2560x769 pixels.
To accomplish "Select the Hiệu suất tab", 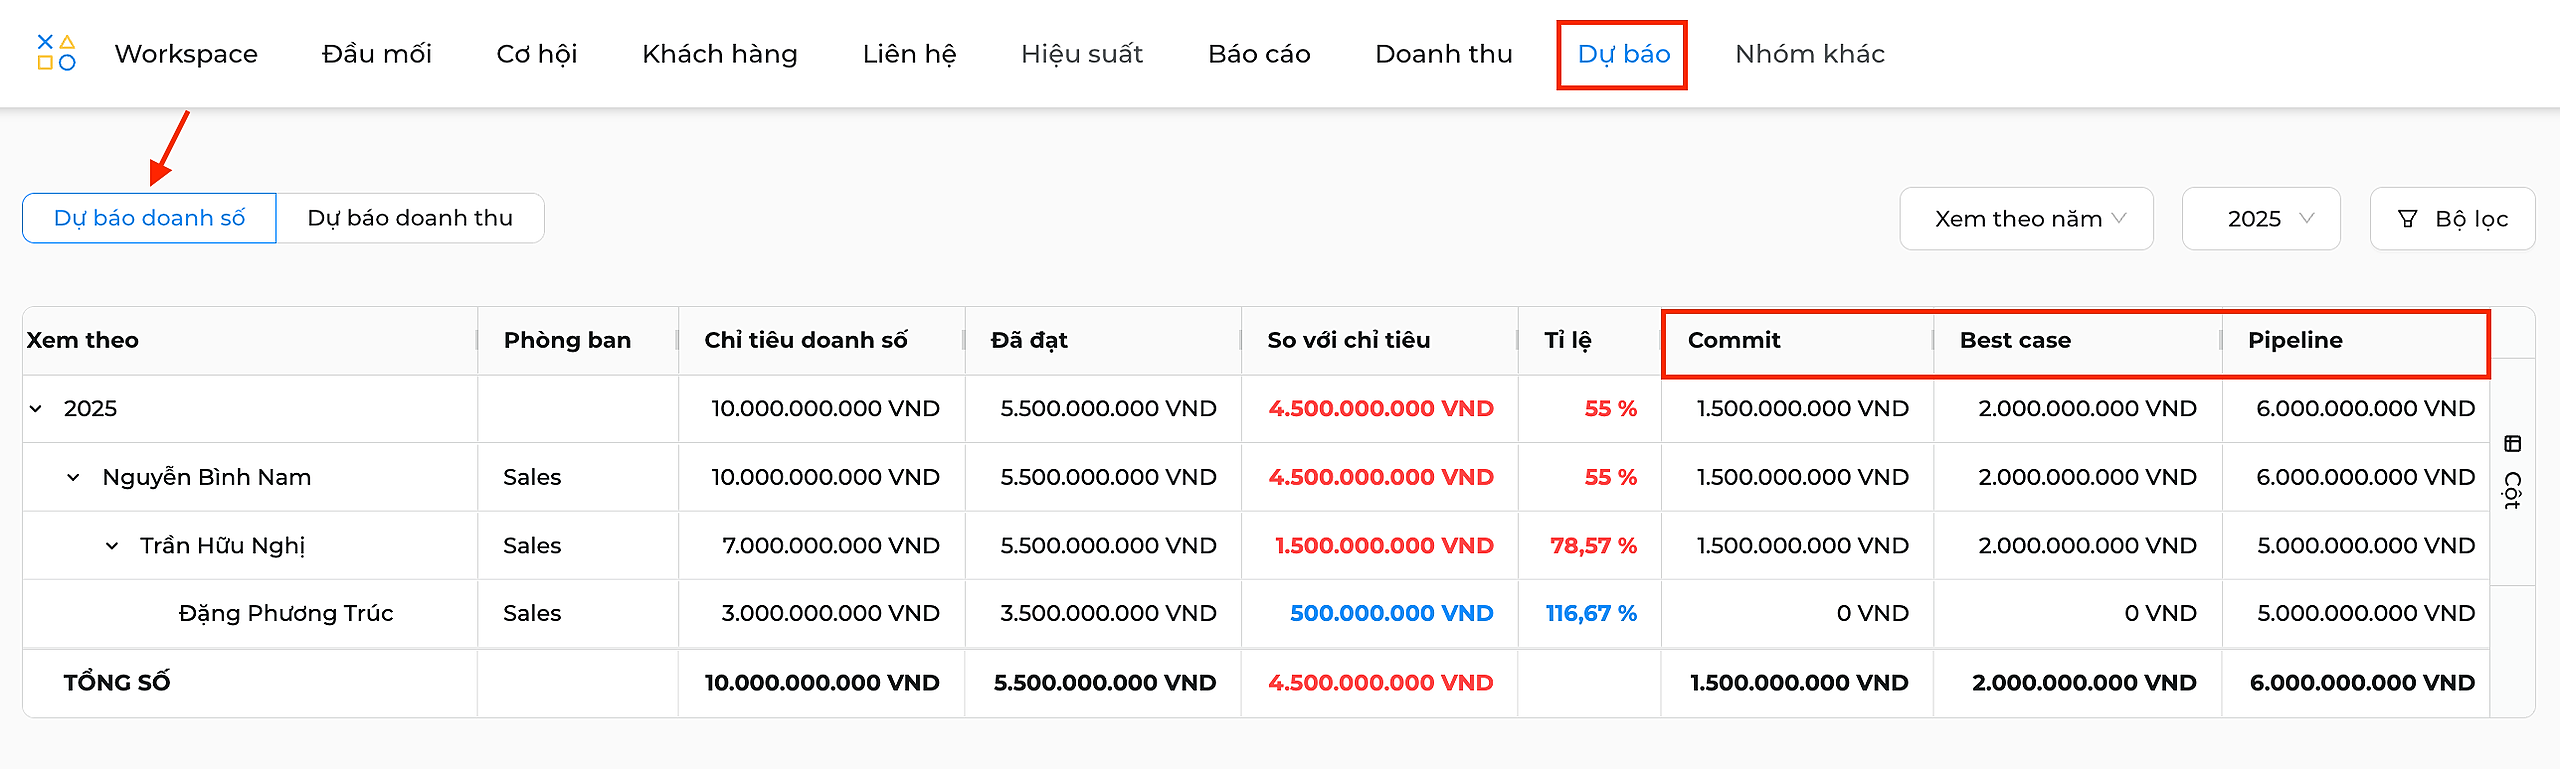I will click(x=1082, y=54).
